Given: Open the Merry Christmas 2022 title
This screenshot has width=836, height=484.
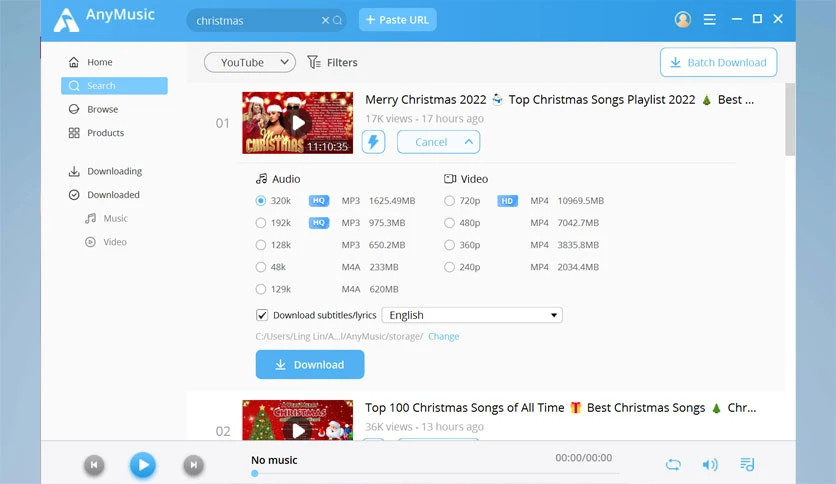Looking at the screenshot, I should (559, 100).
